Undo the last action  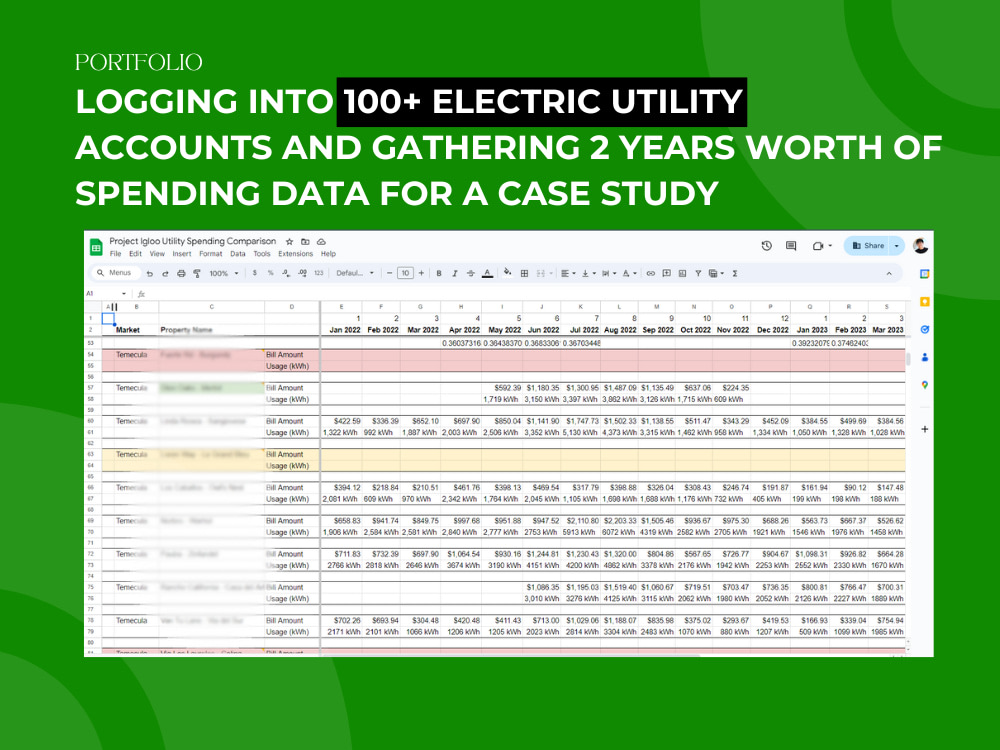(150, 274)
